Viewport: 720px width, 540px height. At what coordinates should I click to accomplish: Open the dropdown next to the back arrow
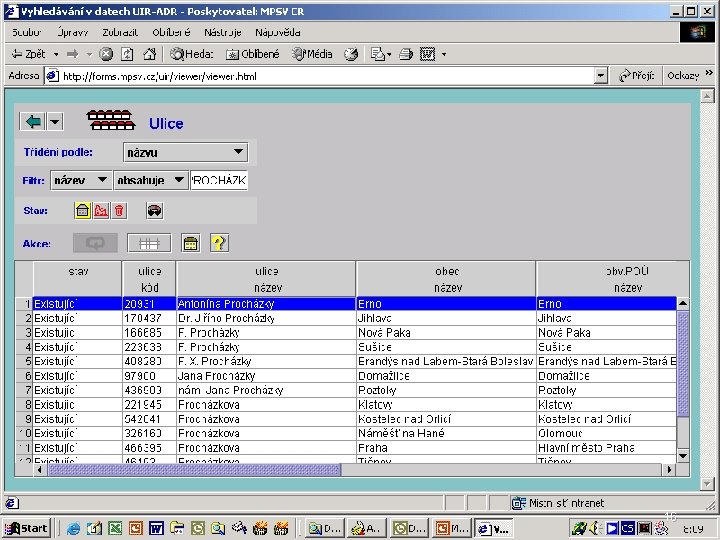click(x=54, y=121)
